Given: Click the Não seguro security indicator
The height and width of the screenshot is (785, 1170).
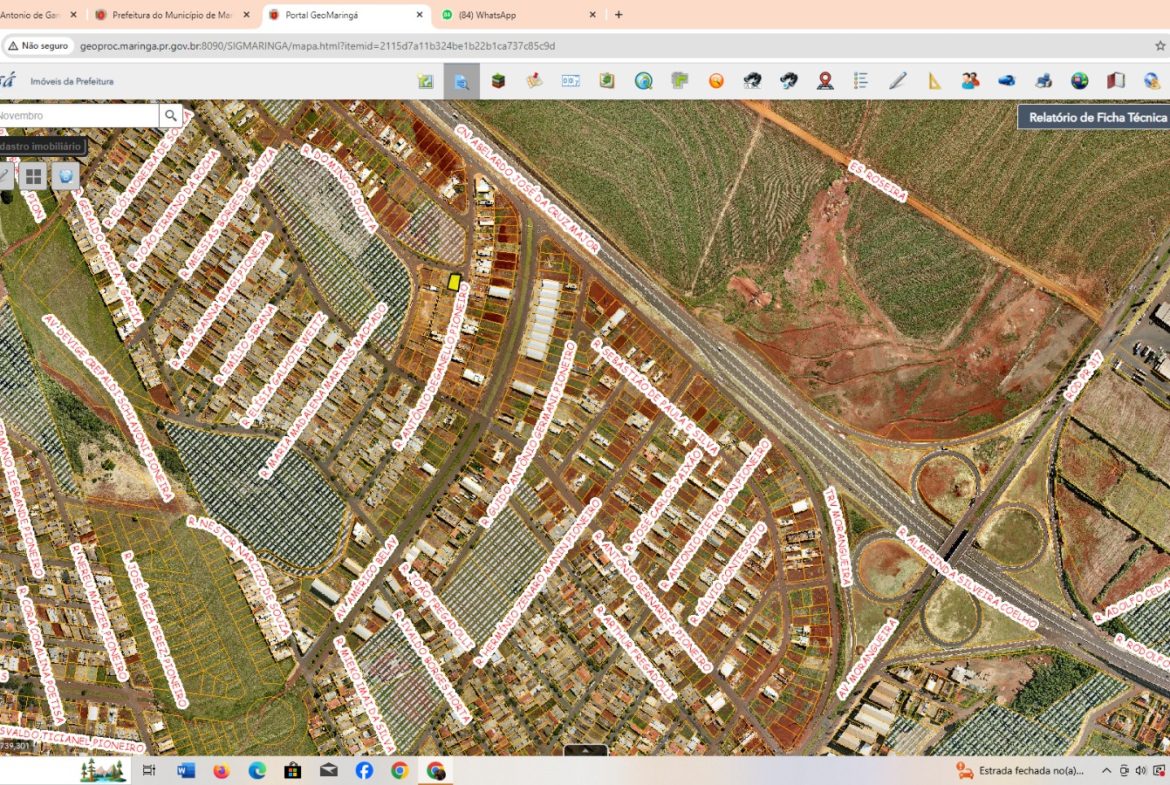Looking at the screenshot, I should (38, 46).
